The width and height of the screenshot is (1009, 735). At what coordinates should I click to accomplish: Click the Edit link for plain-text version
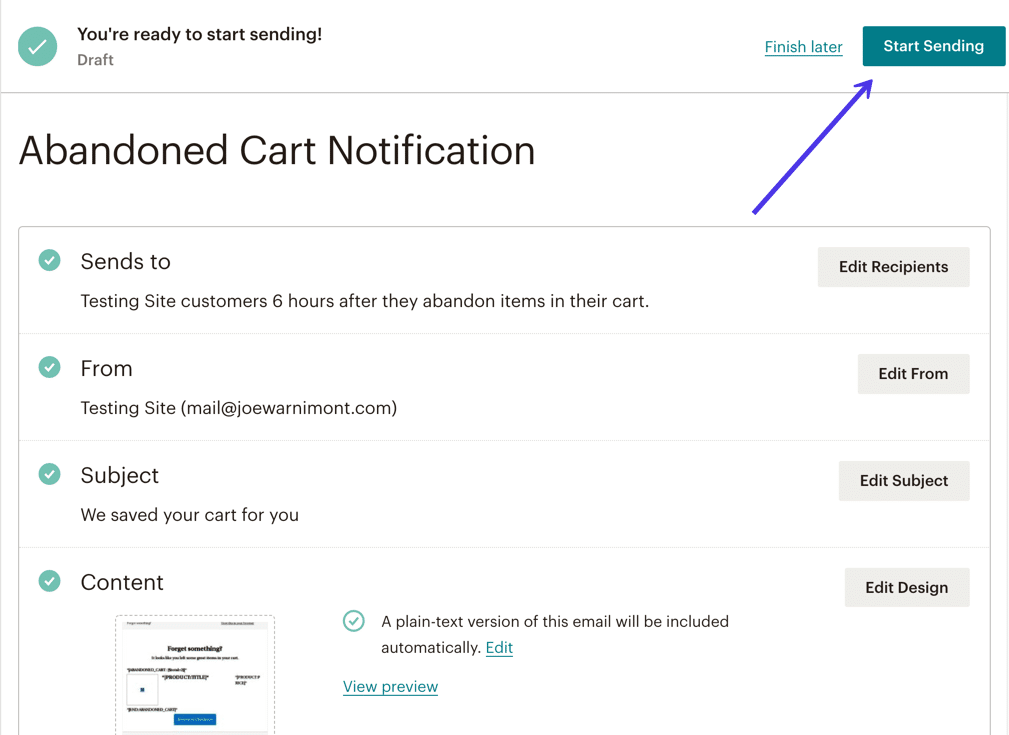tap(499, 648)
